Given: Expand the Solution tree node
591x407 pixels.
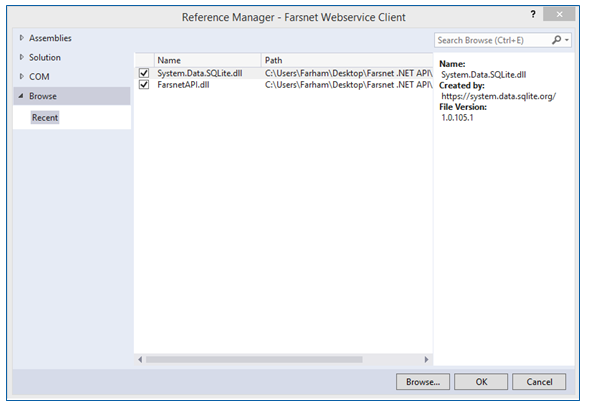Looking at the screenshot, I should point(21,57).
